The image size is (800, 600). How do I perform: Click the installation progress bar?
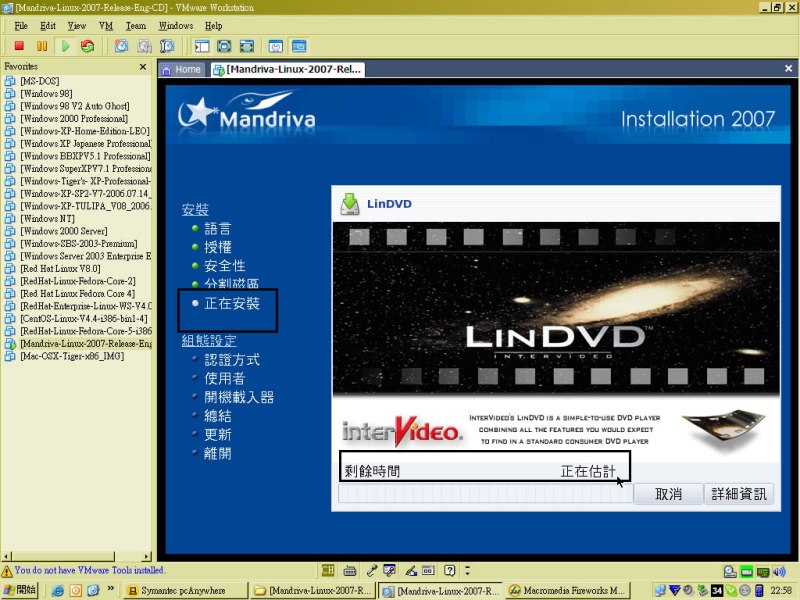(x=485, y=493)
